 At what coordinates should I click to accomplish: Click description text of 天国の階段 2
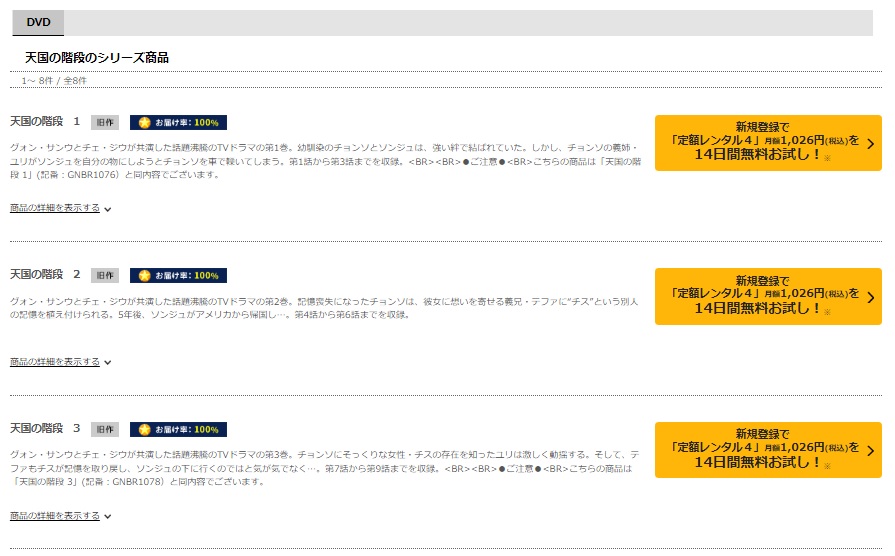[x=324, y=308]
